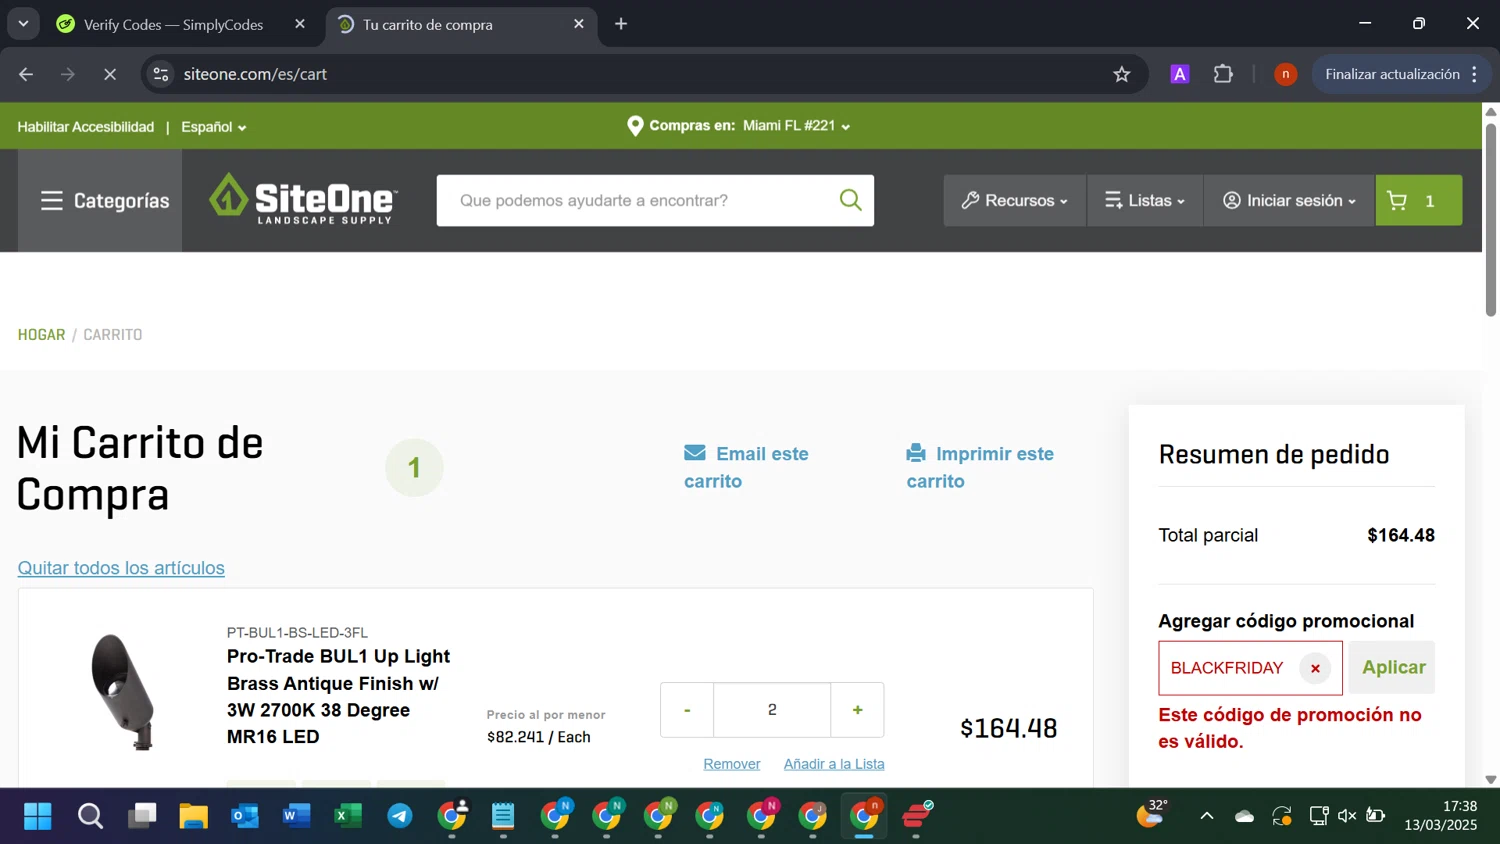1500x844 pixels.
Task: Open Chrome three-dot menu
Action: click(1474, 74)
